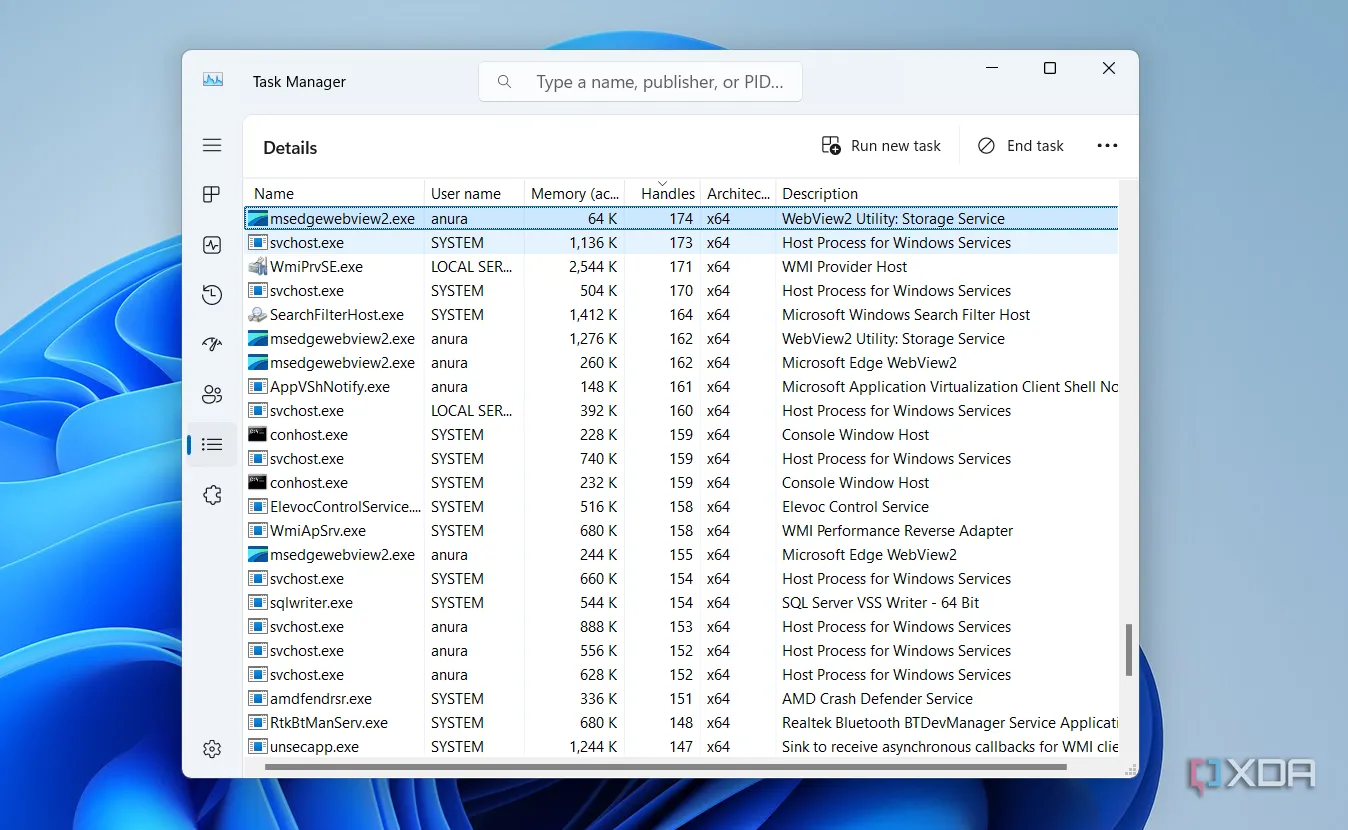Open the three-dot more options menu

[x=1107, y=146]
